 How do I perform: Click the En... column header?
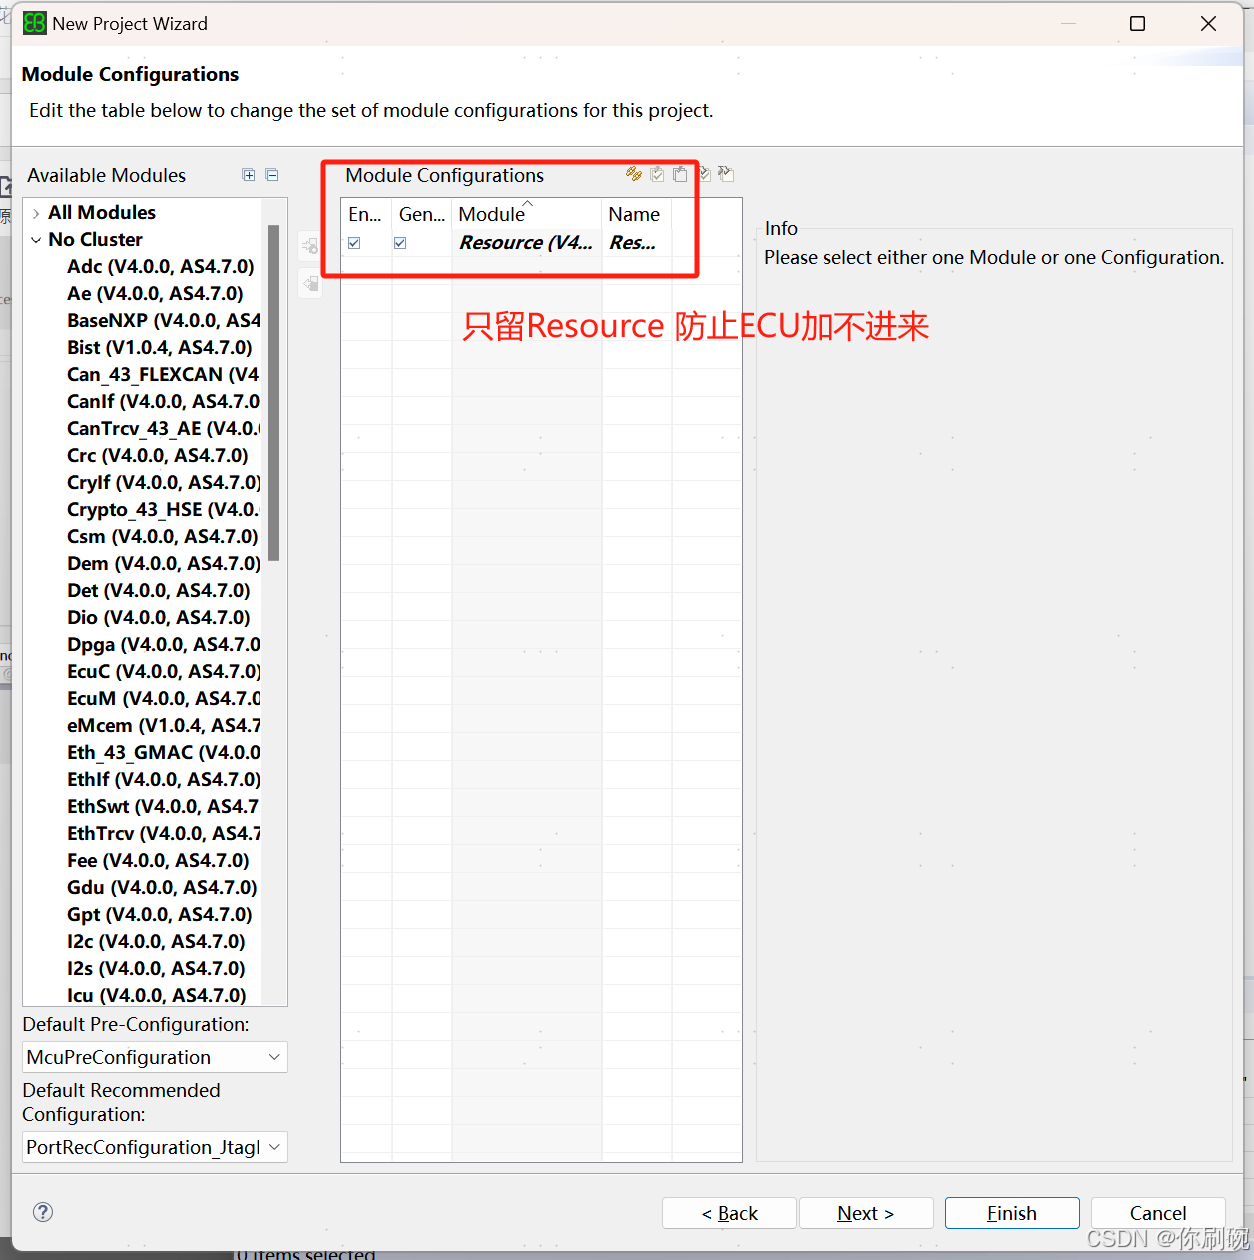pyautogui.click(x=365, y=214)
